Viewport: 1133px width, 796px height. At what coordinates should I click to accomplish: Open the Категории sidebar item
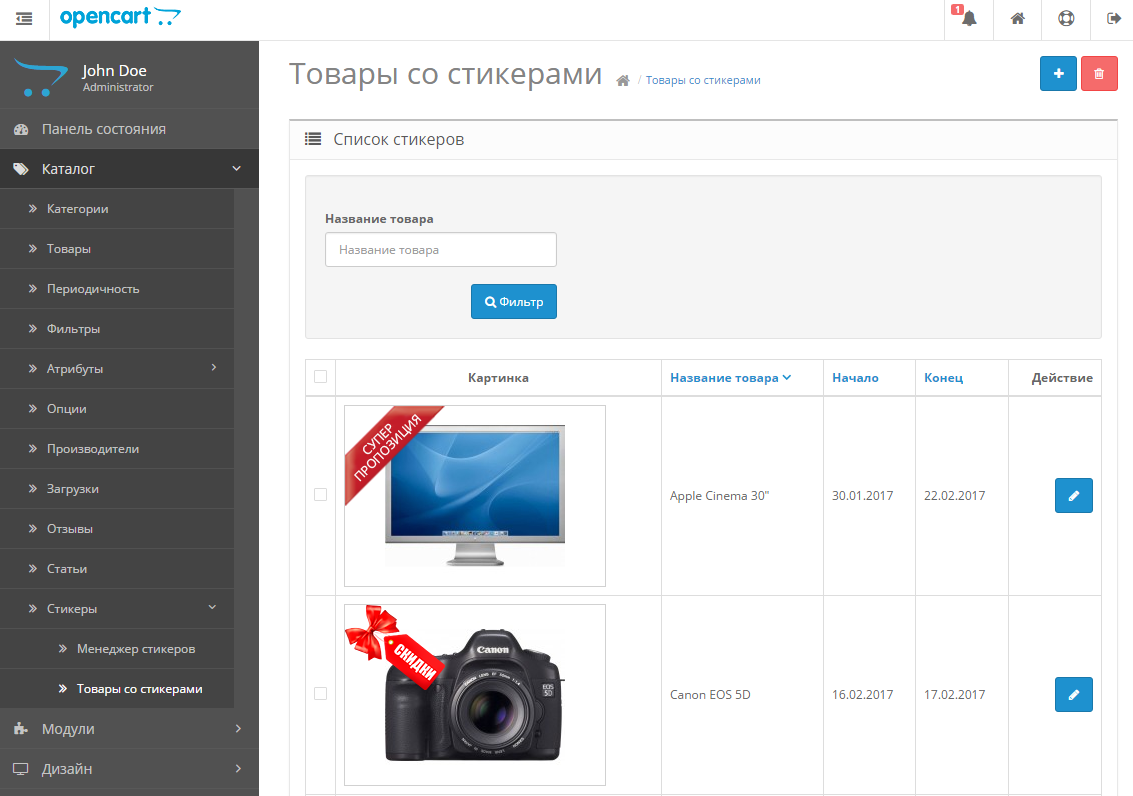(77, 209)
